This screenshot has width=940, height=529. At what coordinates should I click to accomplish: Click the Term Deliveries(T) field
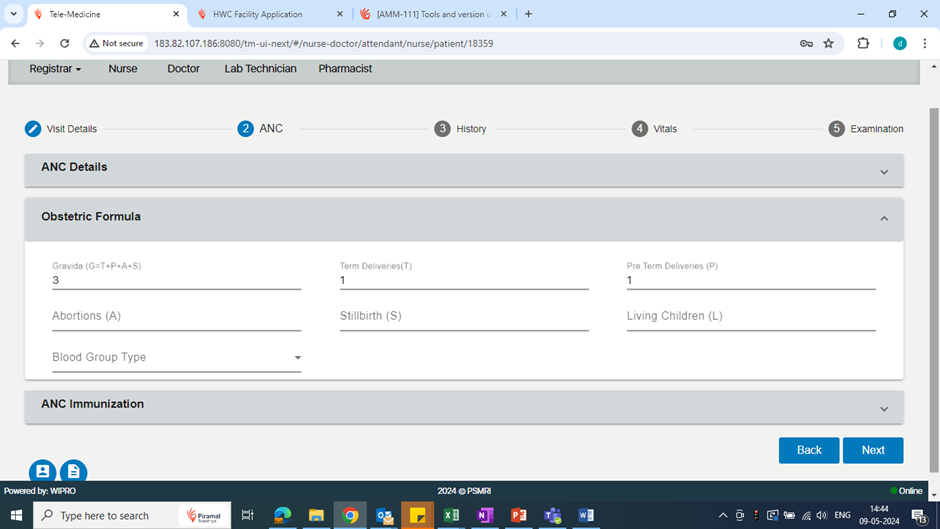click(464, 280)
